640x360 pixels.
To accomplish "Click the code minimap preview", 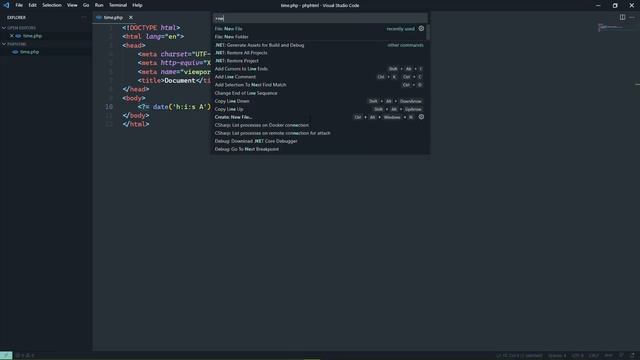I will point(611,28).
